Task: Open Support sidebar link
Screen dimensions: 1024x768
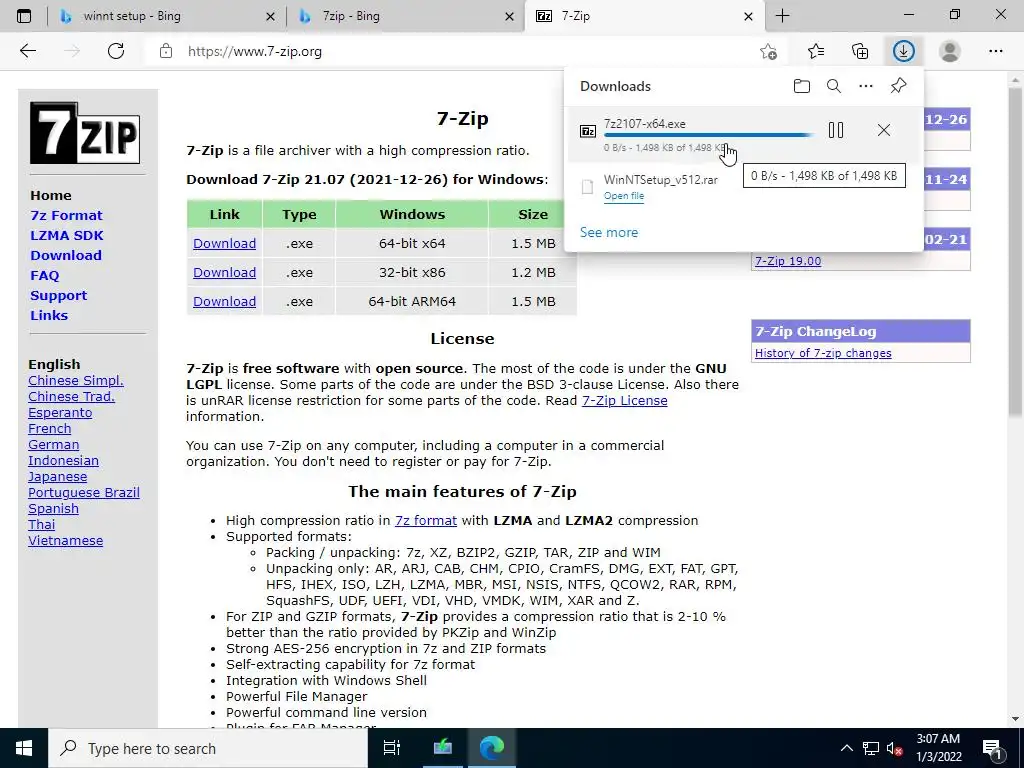Action: coord(58,295)
